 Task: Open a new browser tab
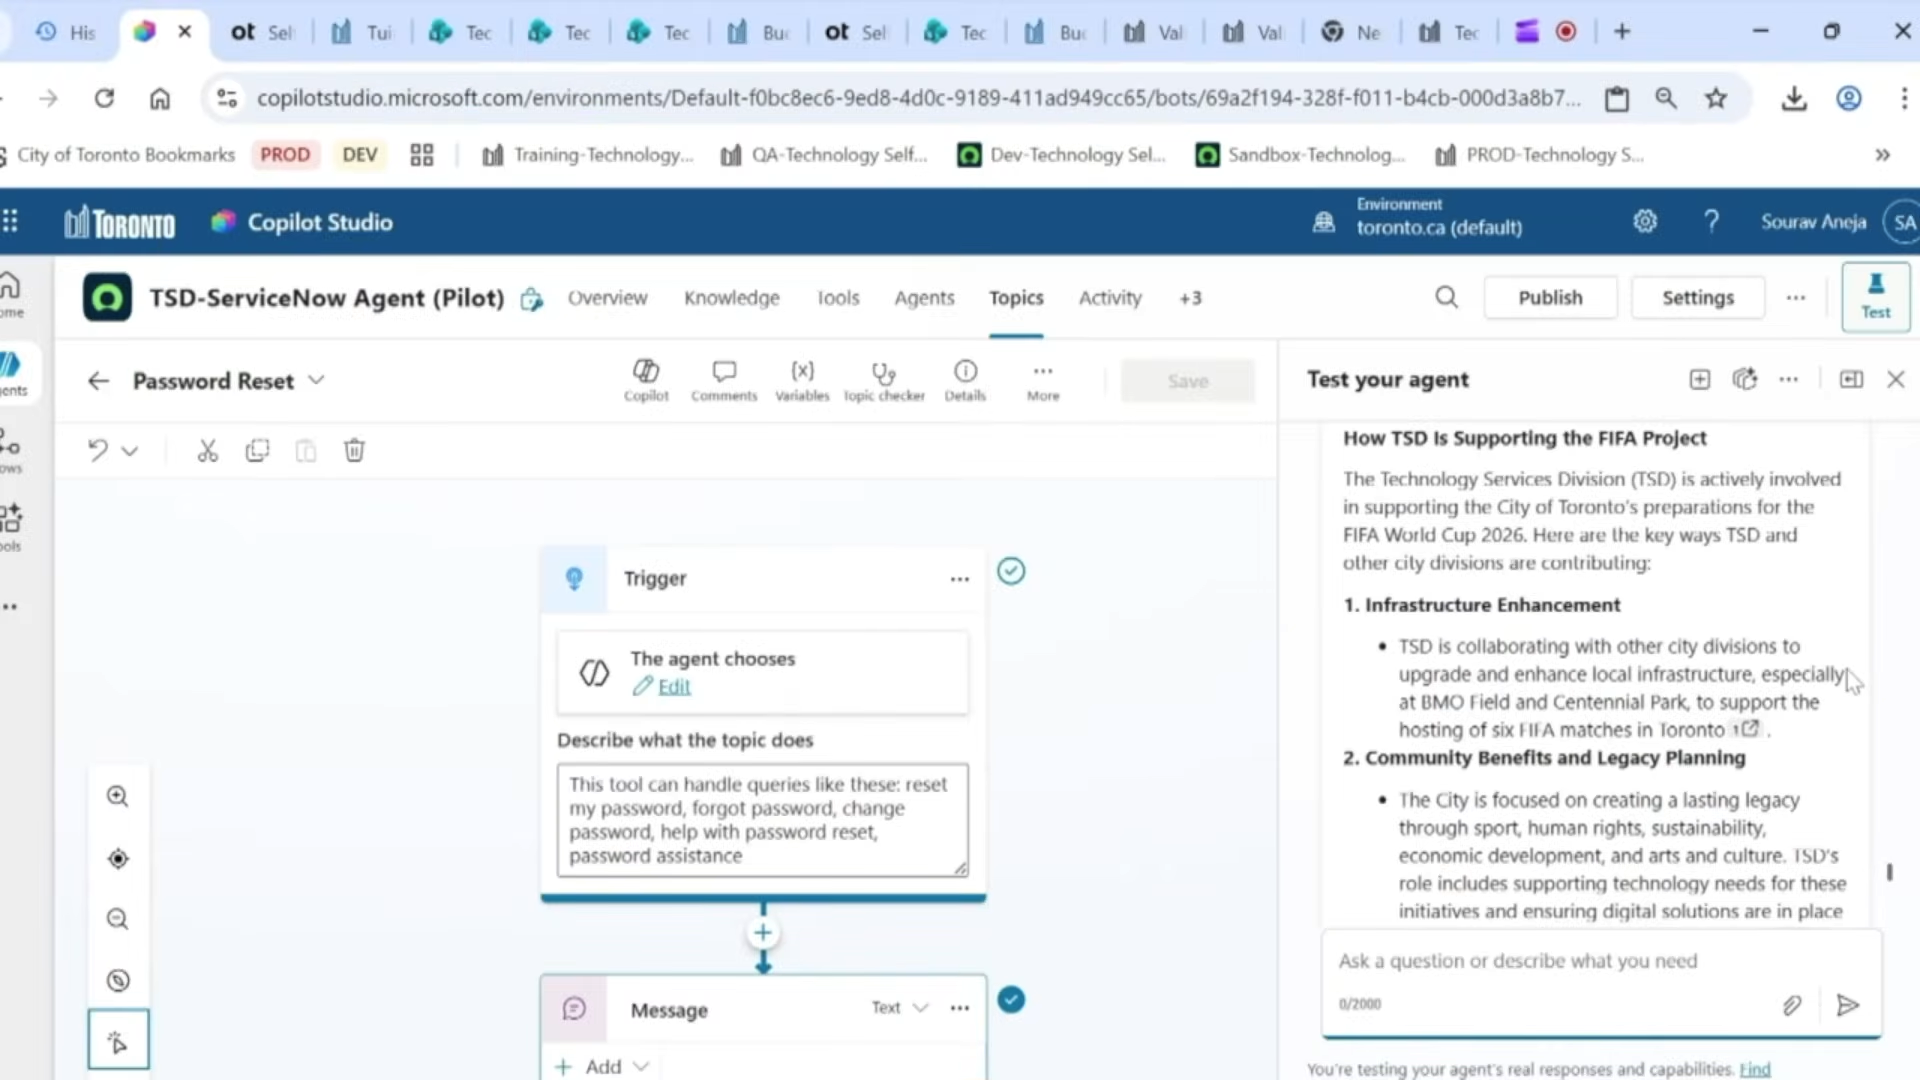(x=1622, y=32)
